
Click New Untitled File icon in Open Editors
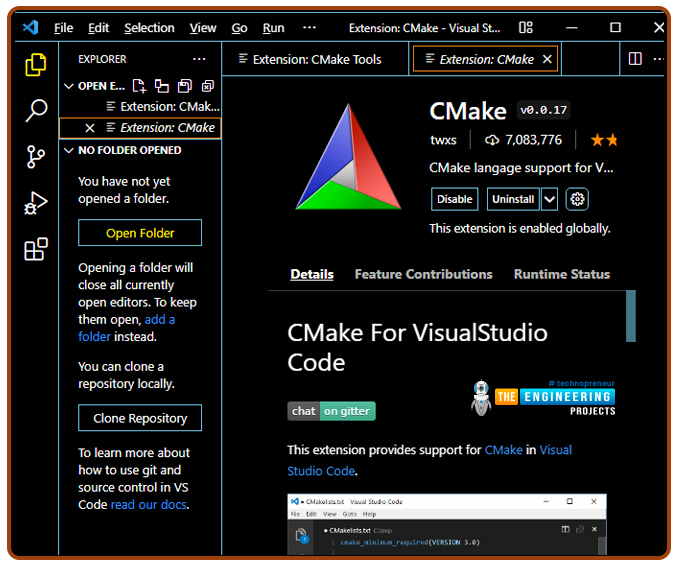(139, 86)
